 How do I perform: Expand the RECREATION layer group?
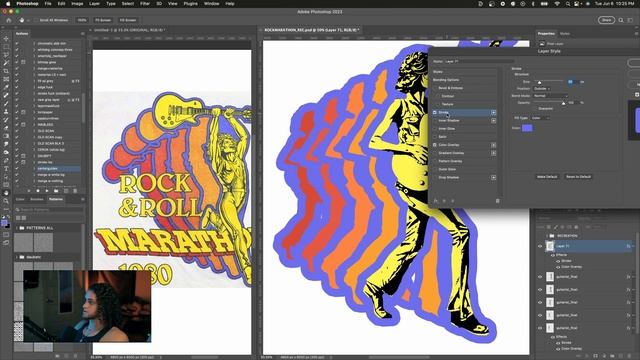[547, 236]
